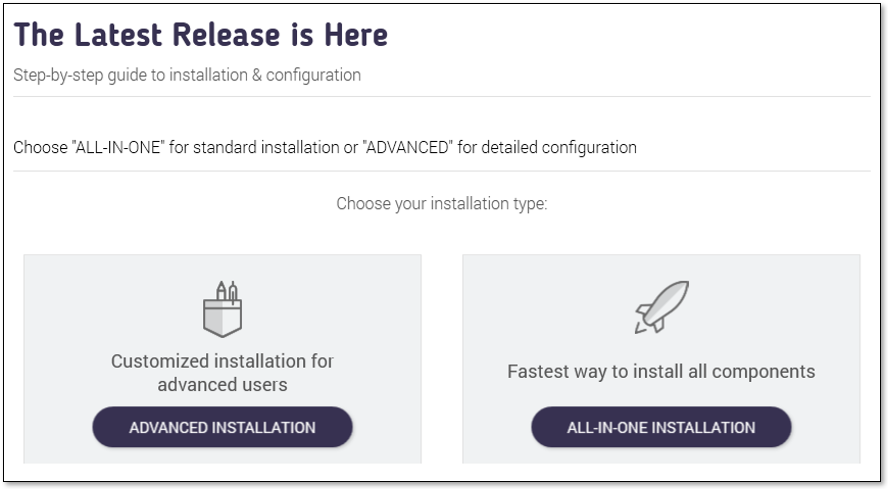Viewport: 888px width, 489px height.
Task: Click the words "standard installation" in instructions line
Action: click(266, 147)
